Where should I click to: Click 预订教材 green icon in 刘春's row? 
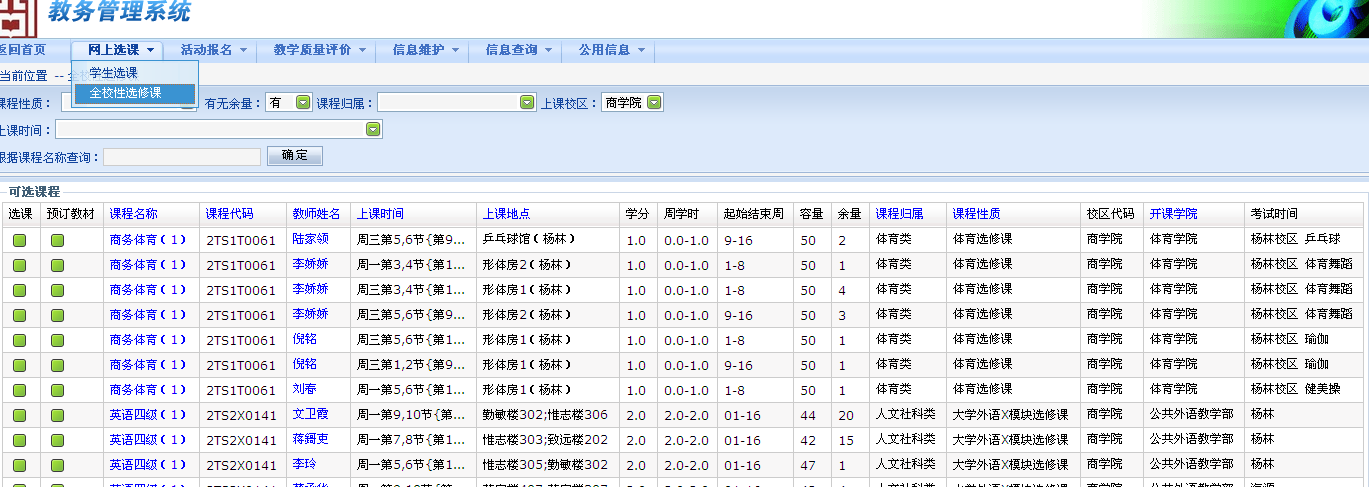[x=58, y=390]
